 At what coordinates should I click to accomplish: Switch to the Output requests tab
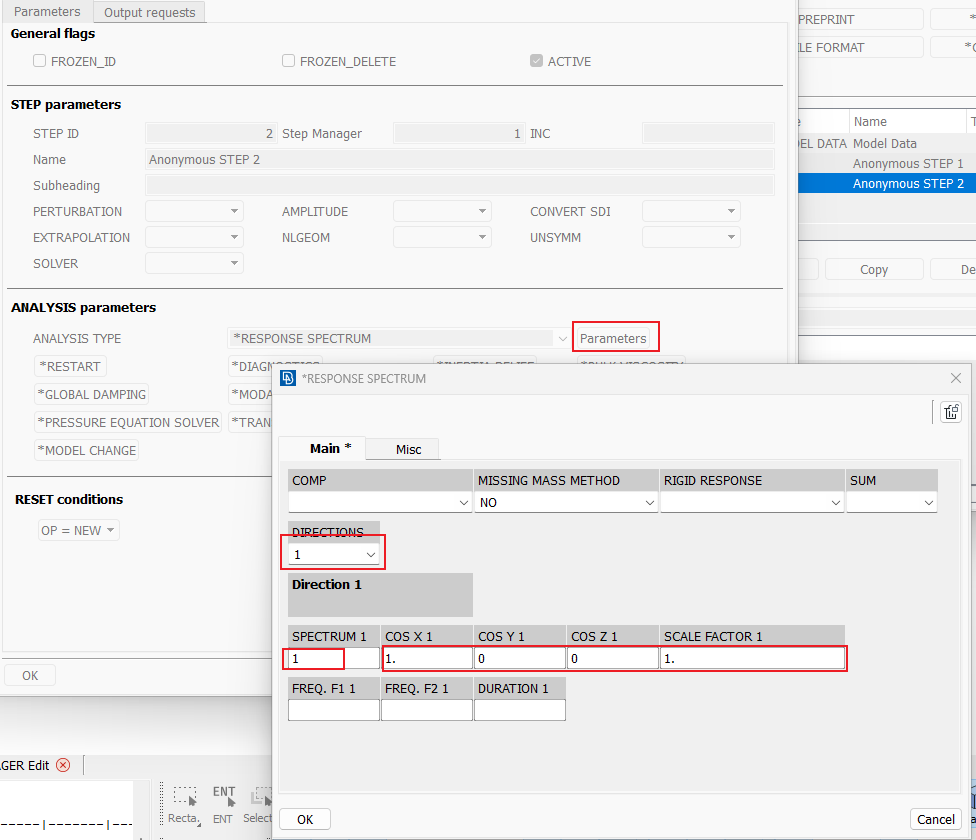(149, 12)
